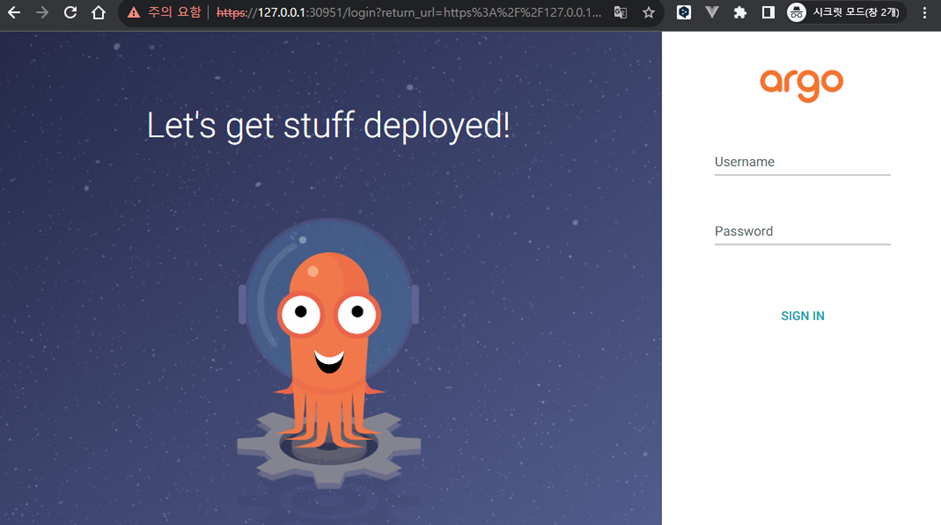Focus the address bar URL

[x=409, y=12]
